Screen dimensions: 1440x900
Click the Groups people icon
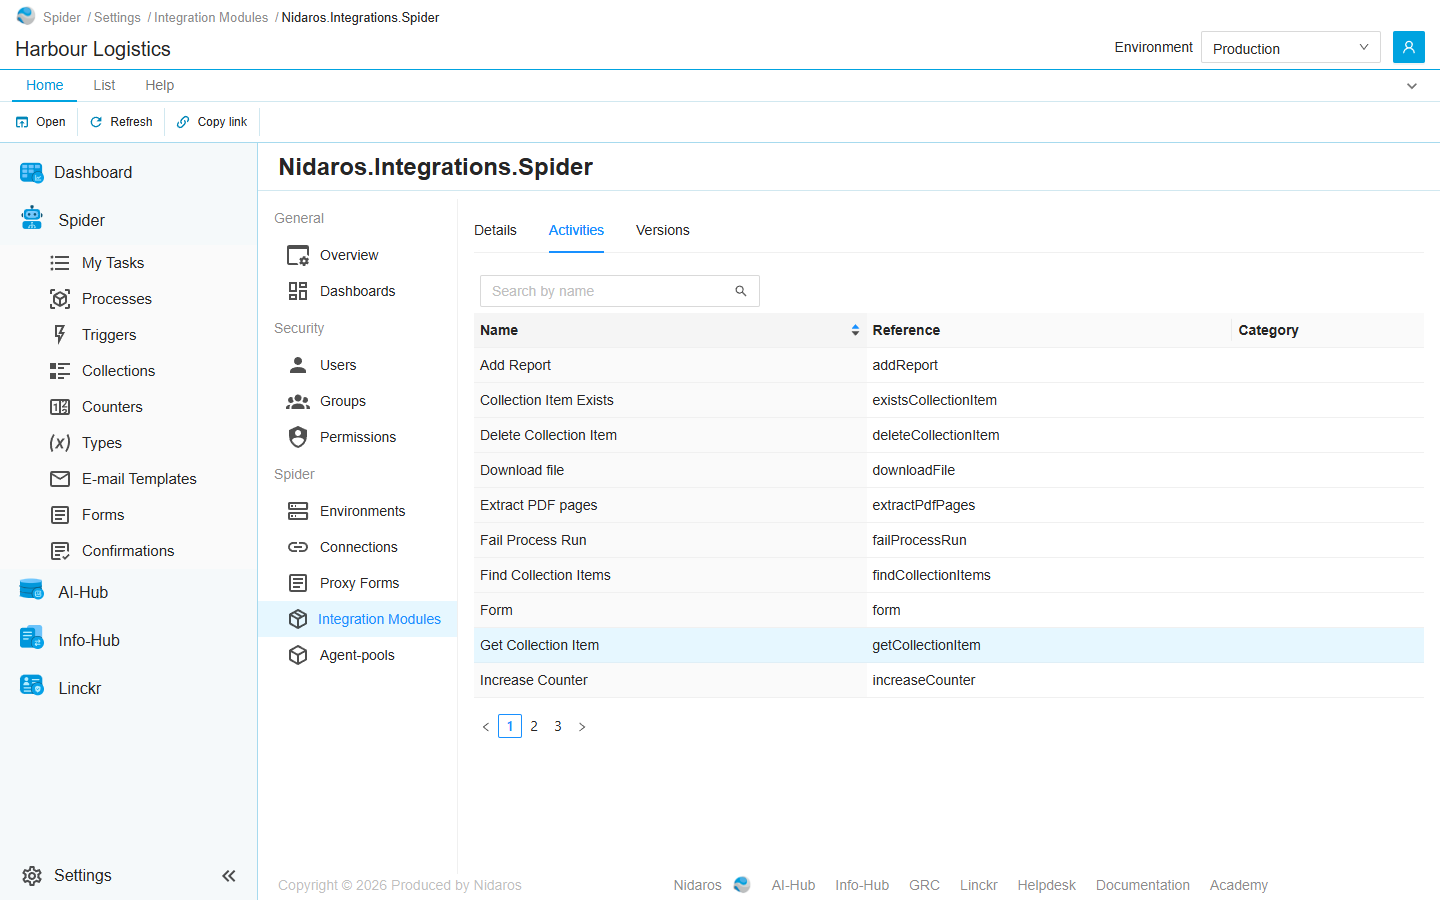[298, 402]
